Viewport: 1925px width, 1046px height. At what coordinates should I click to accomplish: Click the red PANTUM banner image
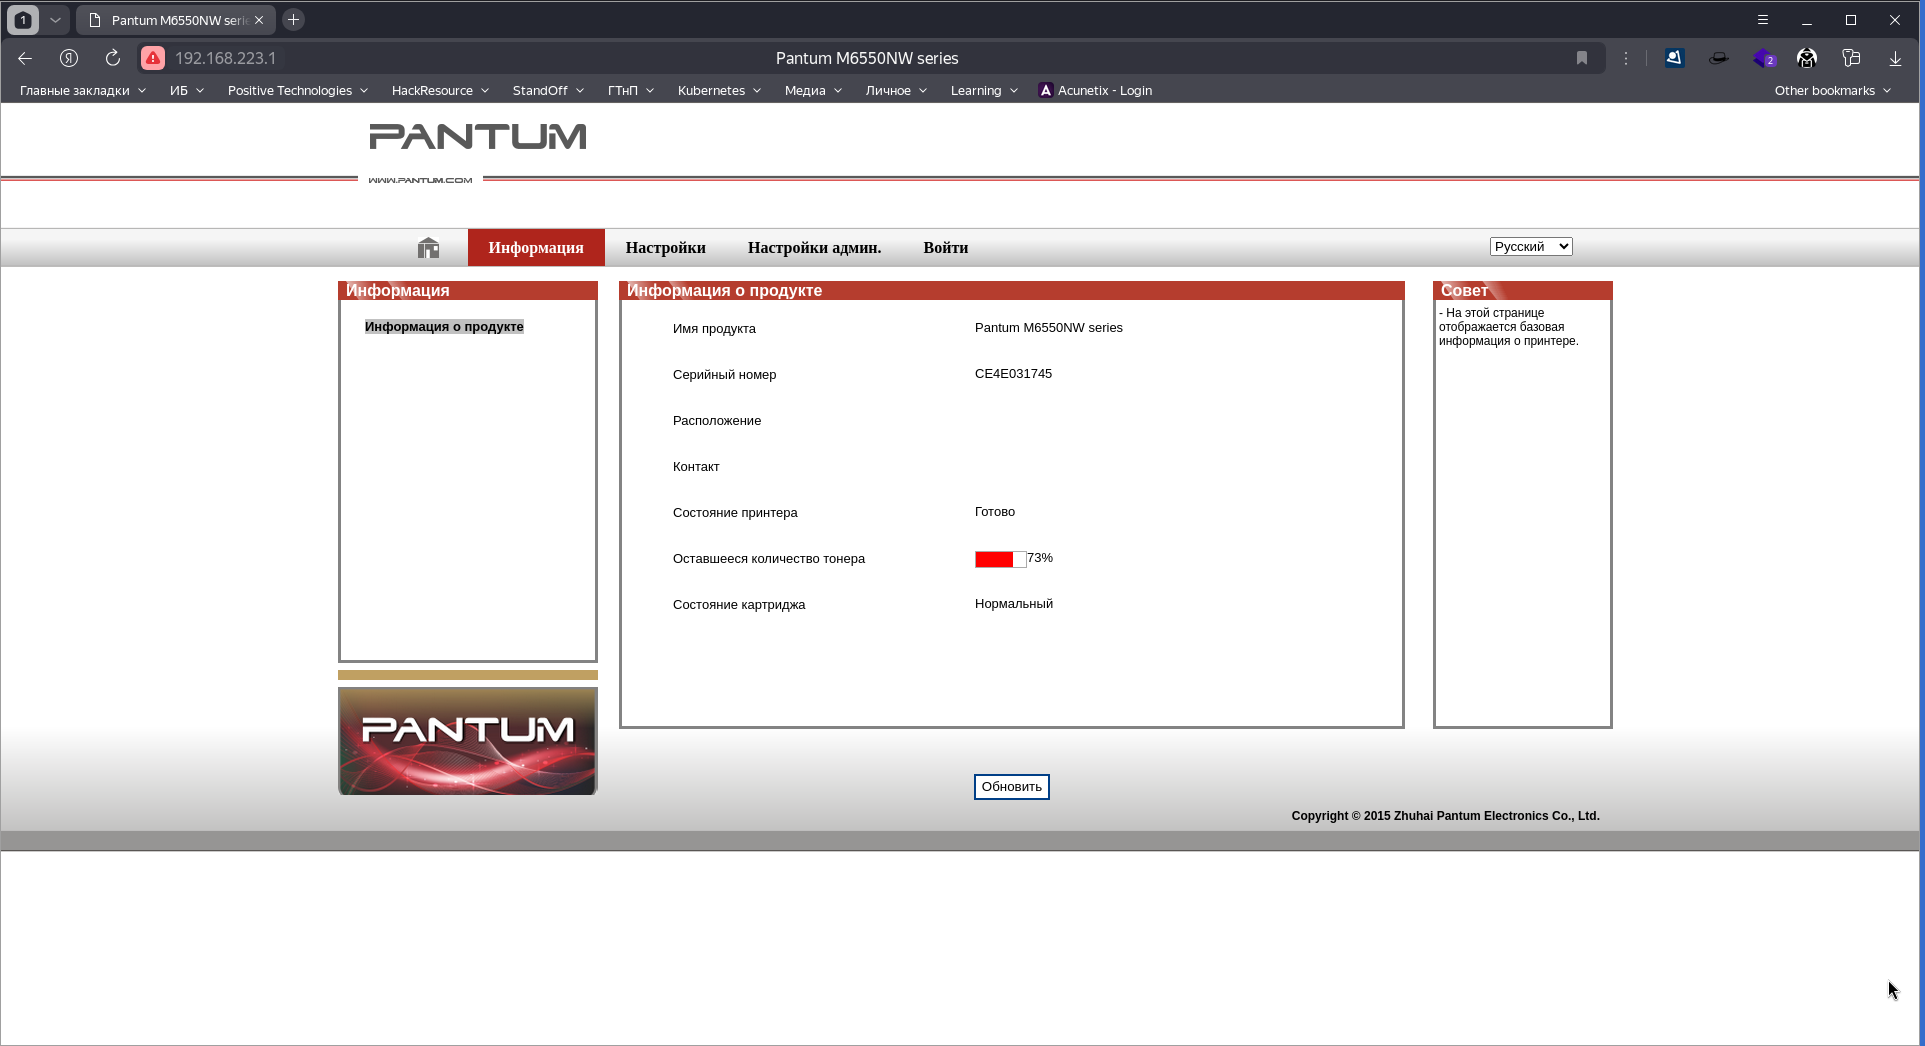click(468, 741)
